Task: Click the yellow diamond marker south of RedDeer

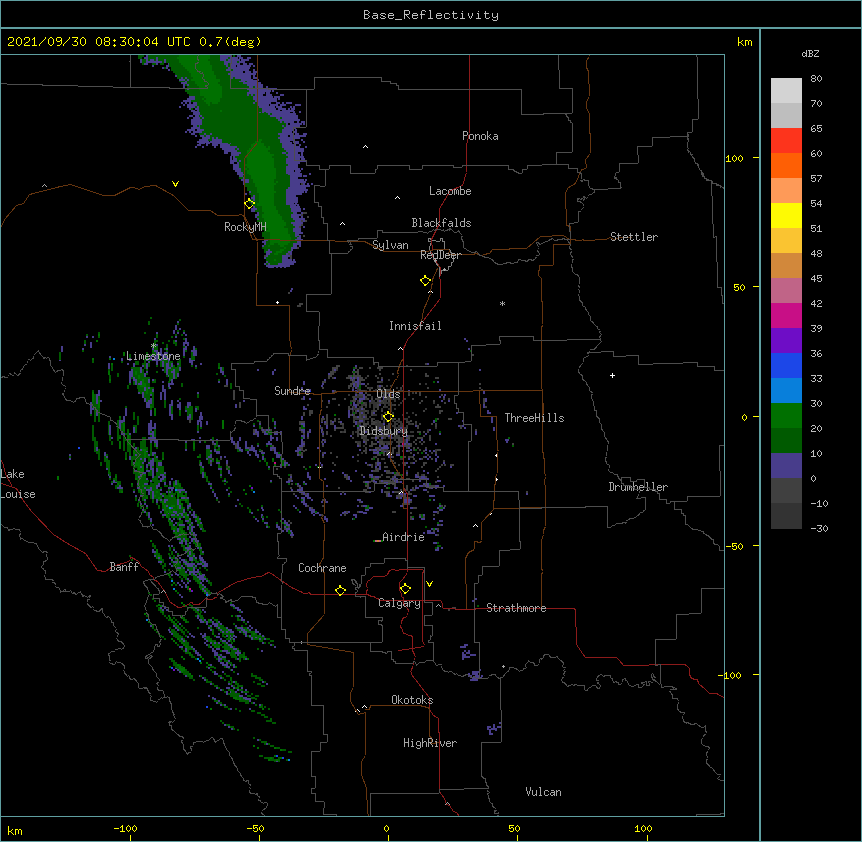Action: pyautogui.click(x=426, y=281)
